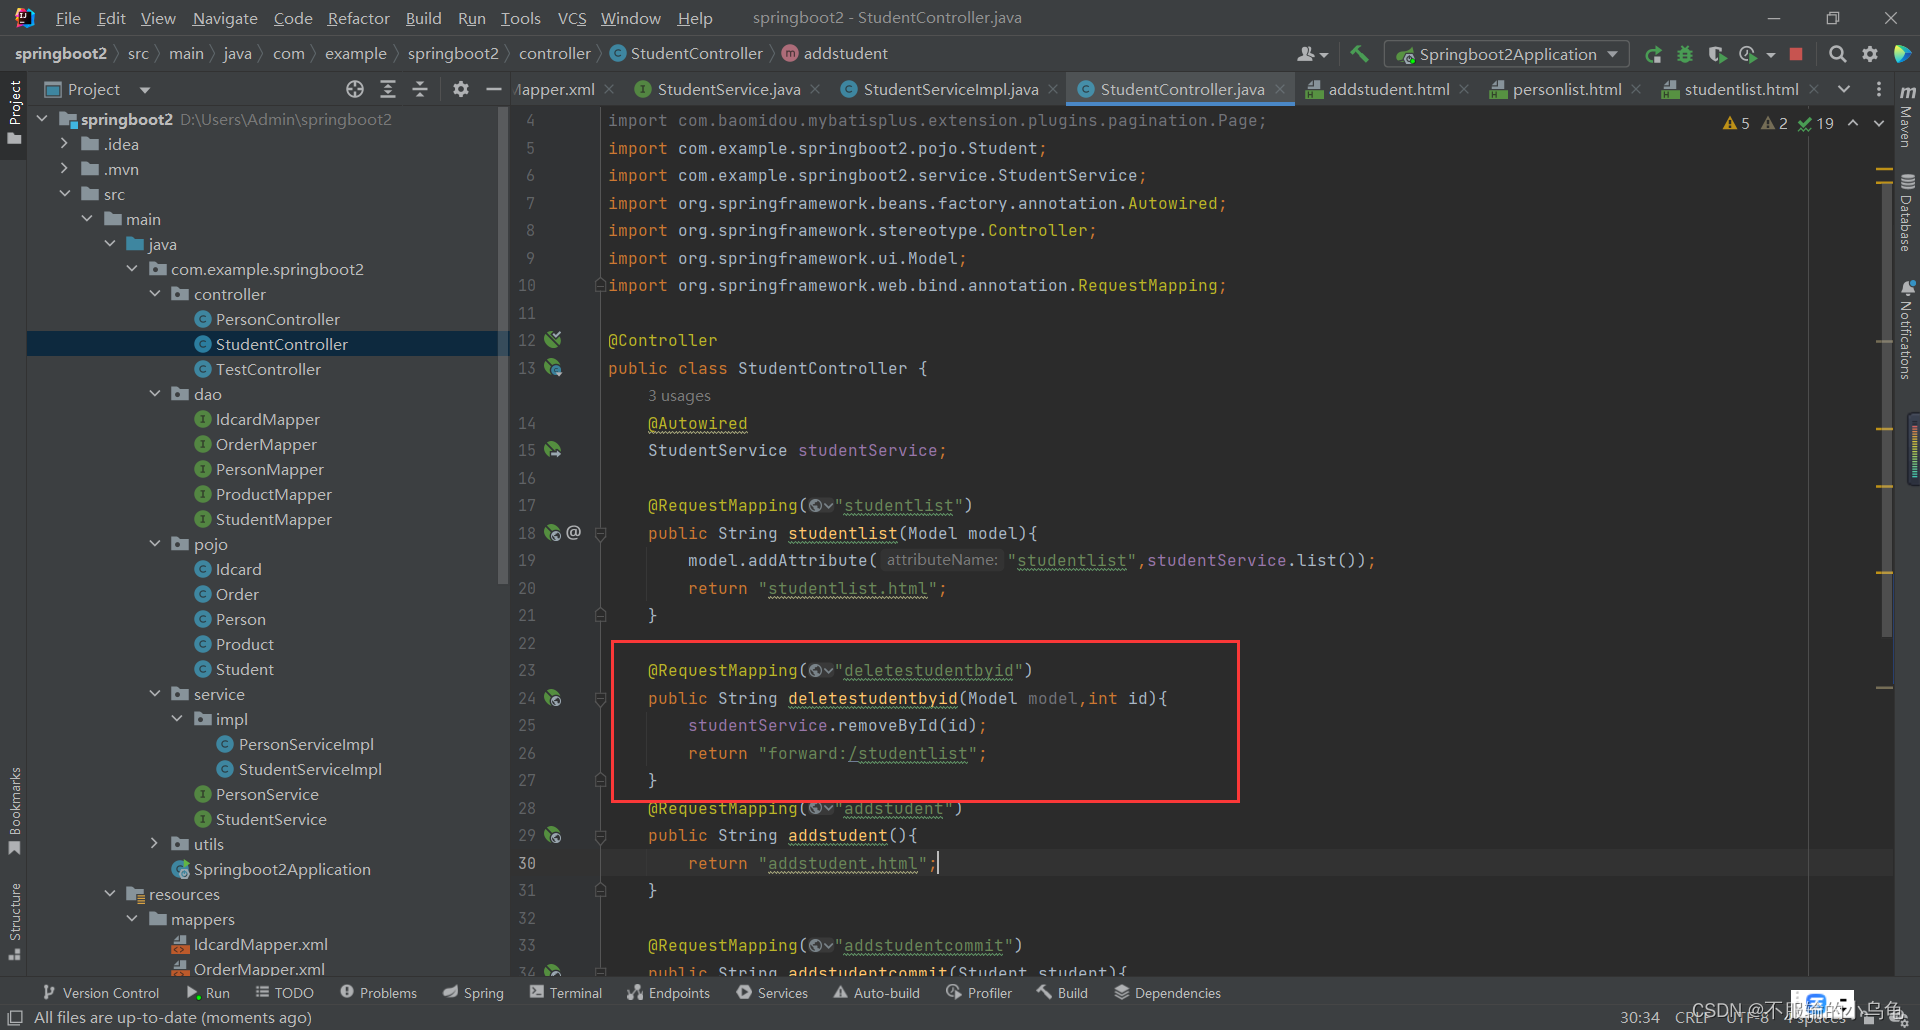Image resolution: width=1920 pixels, height=1030 pixels.
Task: Open the Structure tool window
Action: coord(14,920)
